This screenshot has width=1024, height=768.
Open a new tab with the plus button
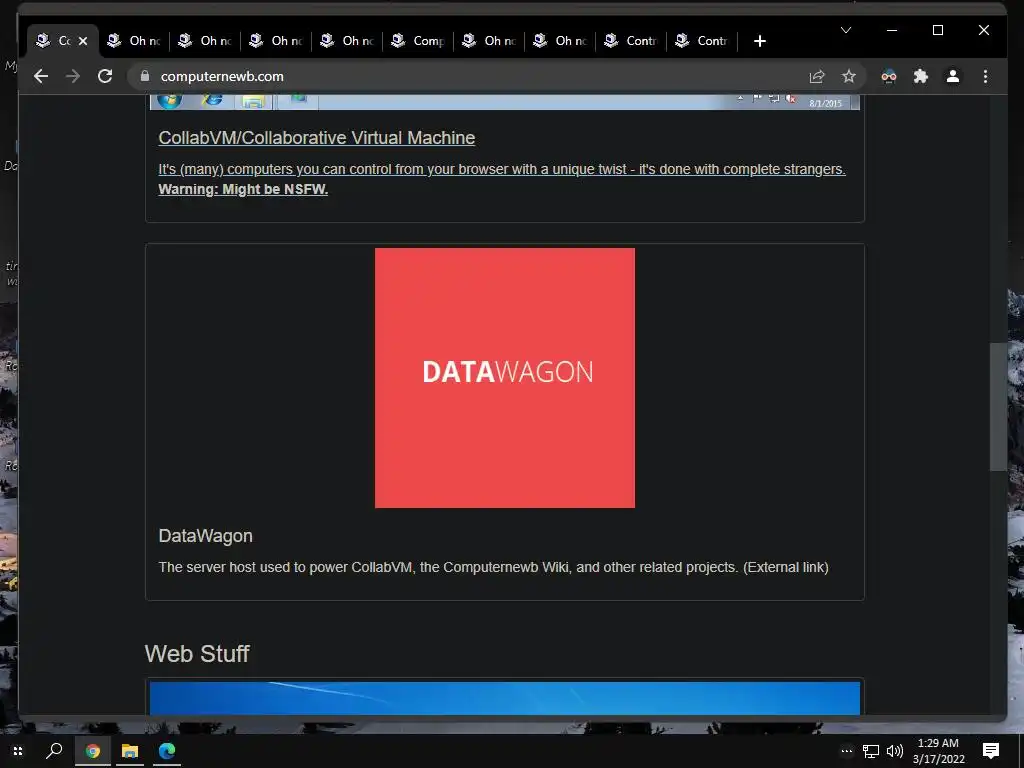pos(760,41)
